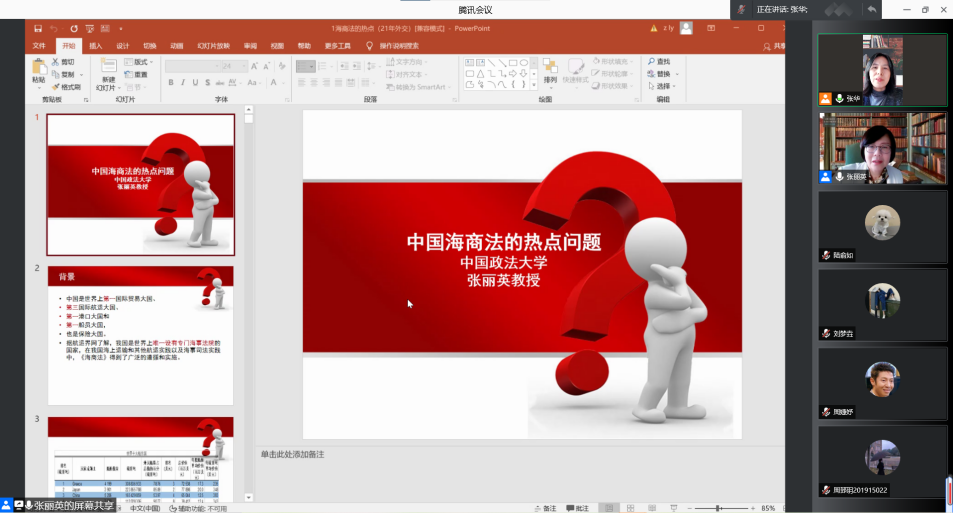The image size is (953, 513).
Task: Click the warning triangle icon in title bar
Action: coord(654,29)
